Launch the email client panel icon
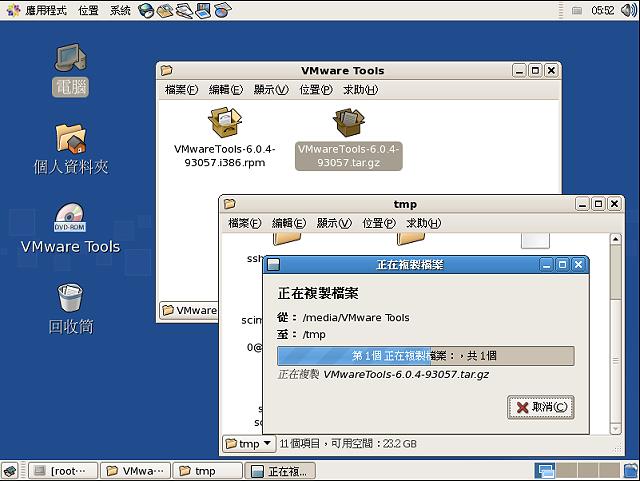 [165, 10]
